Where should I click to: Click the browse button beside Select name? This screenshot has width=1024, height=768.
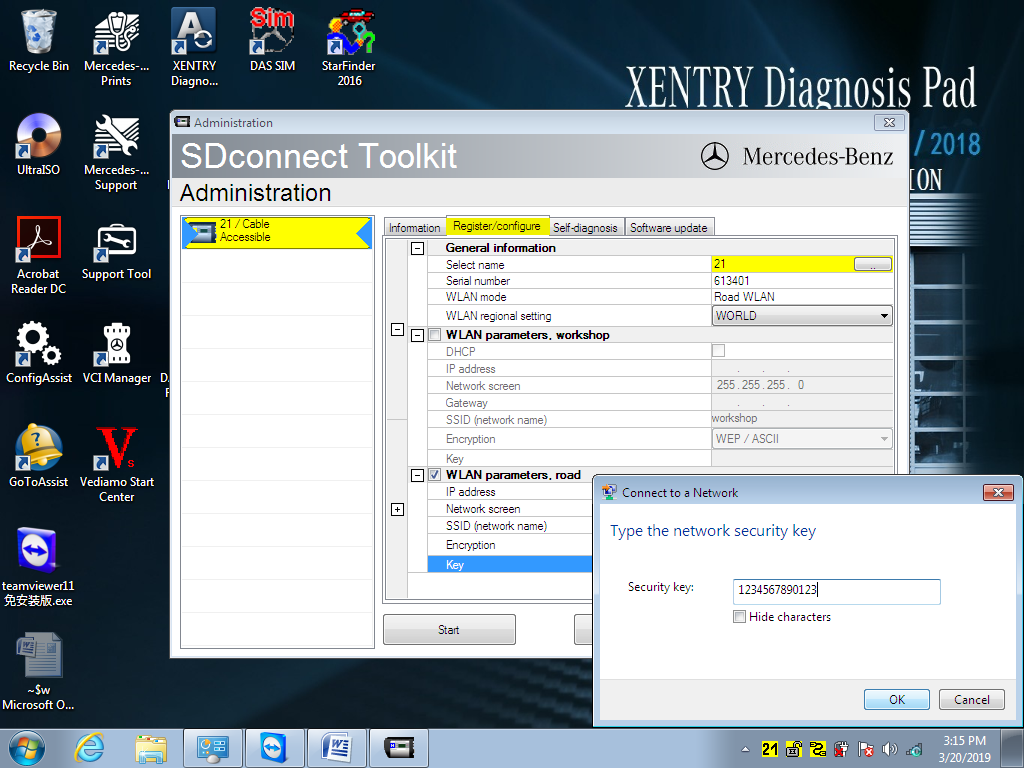pyautogui.click(x=872, y=264)
